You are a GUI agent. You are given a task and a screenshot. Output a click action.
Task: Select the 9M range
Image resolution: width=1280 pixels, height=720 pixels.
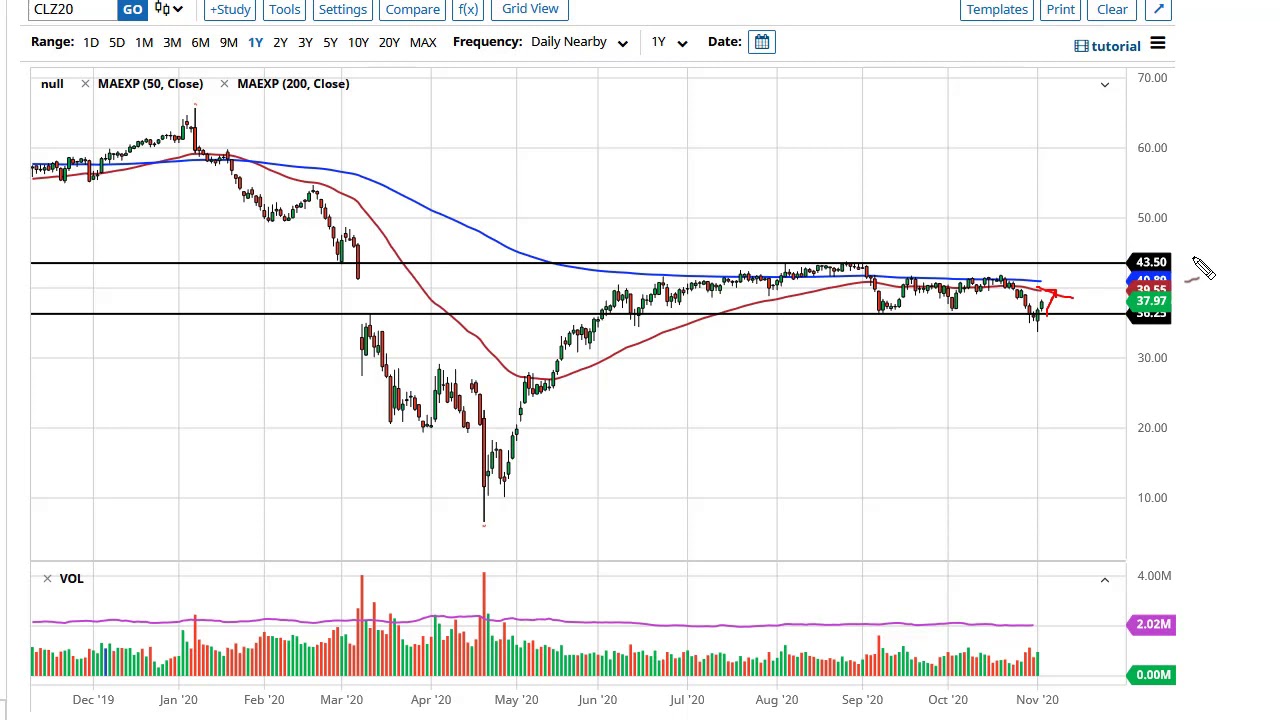[228, 42]
